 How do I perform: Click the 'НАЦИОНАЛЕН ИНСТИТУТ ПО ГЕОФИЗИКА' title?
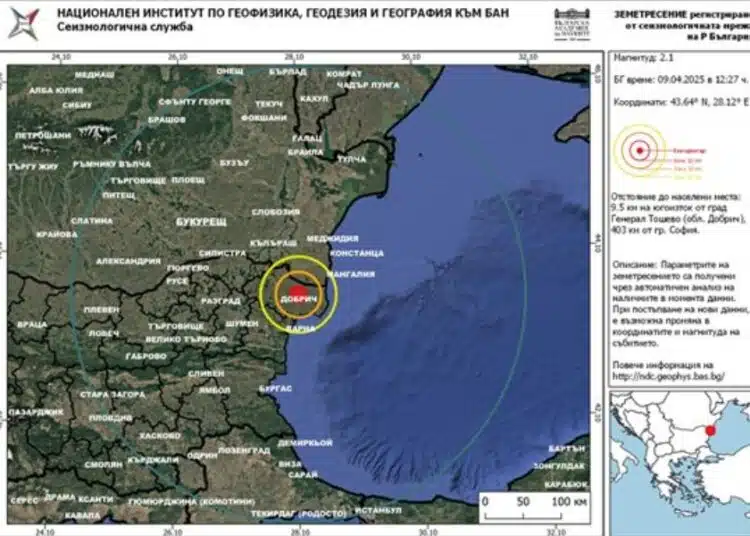coord(283,13)
